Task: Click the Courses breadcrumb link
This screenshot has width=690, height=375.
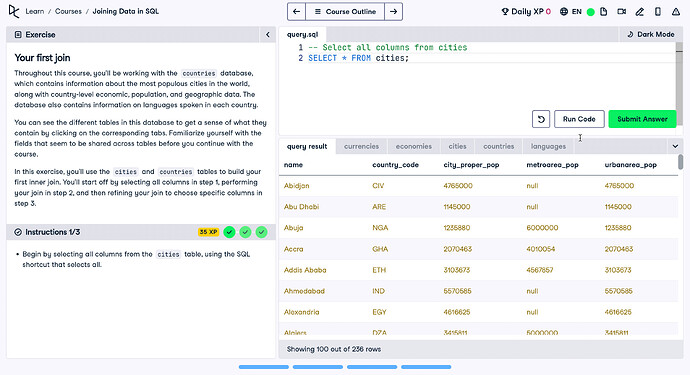Action: click(68, 11)
